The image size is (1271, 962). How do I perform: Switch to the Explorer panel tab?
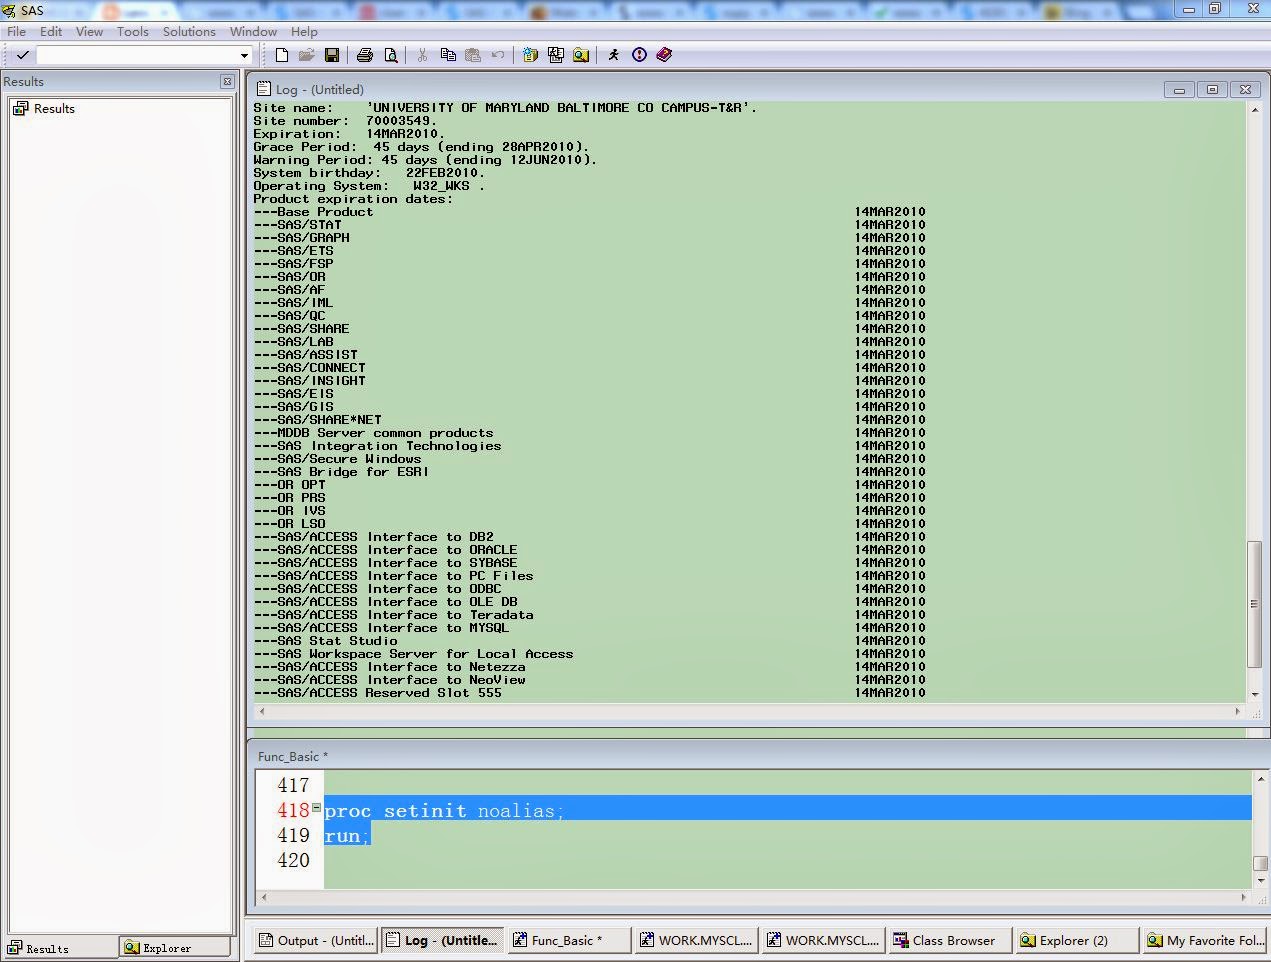168,947
